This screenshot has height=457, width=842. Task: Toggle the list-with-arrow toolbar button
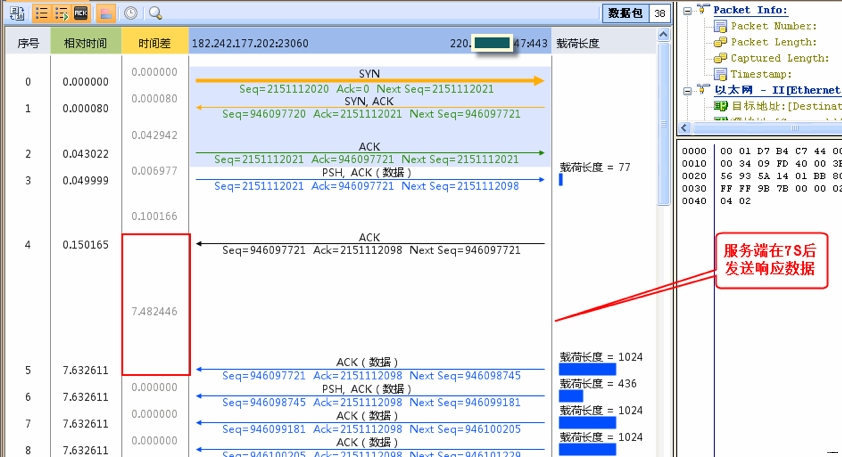61,13
